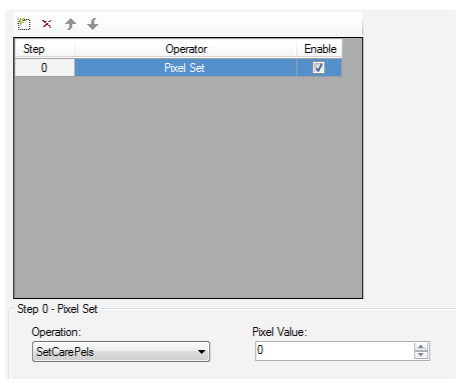Click into the Pixel Value input field
463x385 pixels.
tap(334, 351)
